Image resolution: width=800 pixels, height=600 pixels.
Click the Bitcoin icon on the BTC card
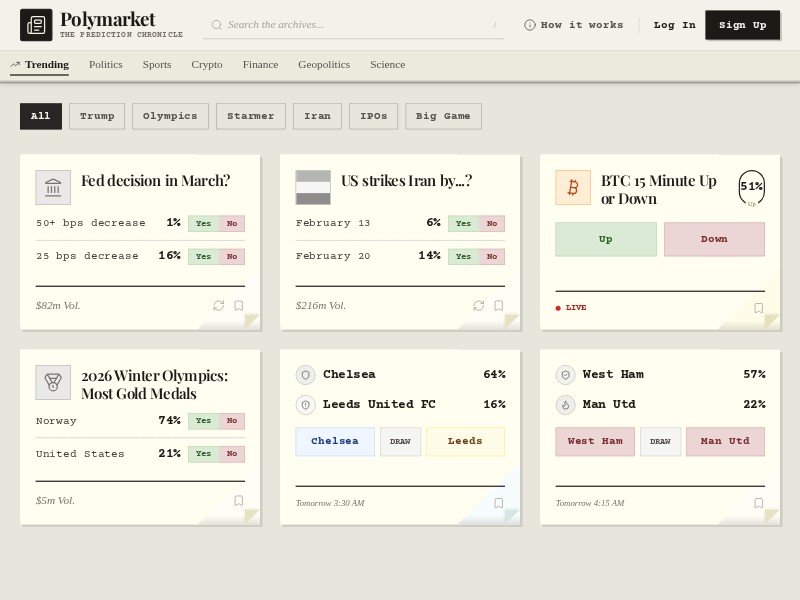point(573,189)
